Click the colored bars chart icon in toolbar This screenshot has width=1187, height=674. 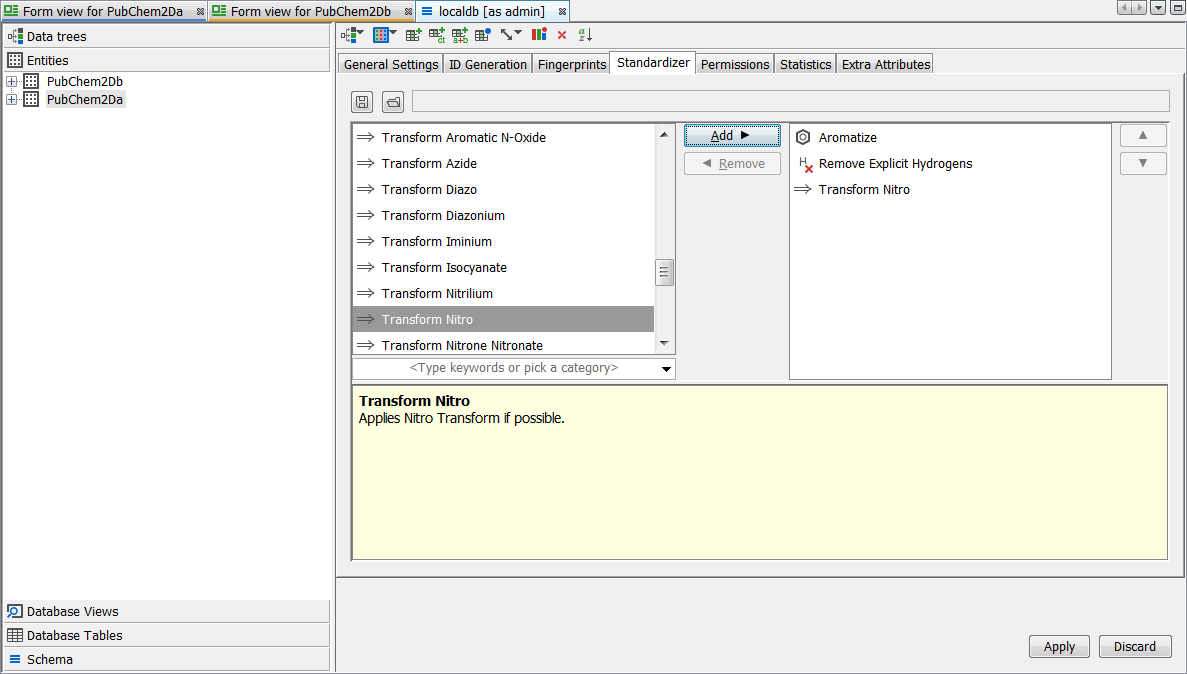click(x=539, y=35)
